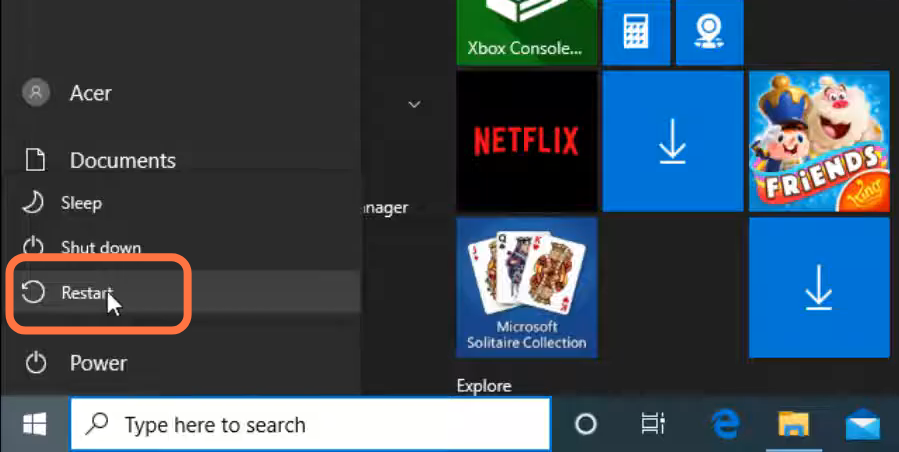
Task: Open the Netflix tile
Action: (x=526, y=141)
